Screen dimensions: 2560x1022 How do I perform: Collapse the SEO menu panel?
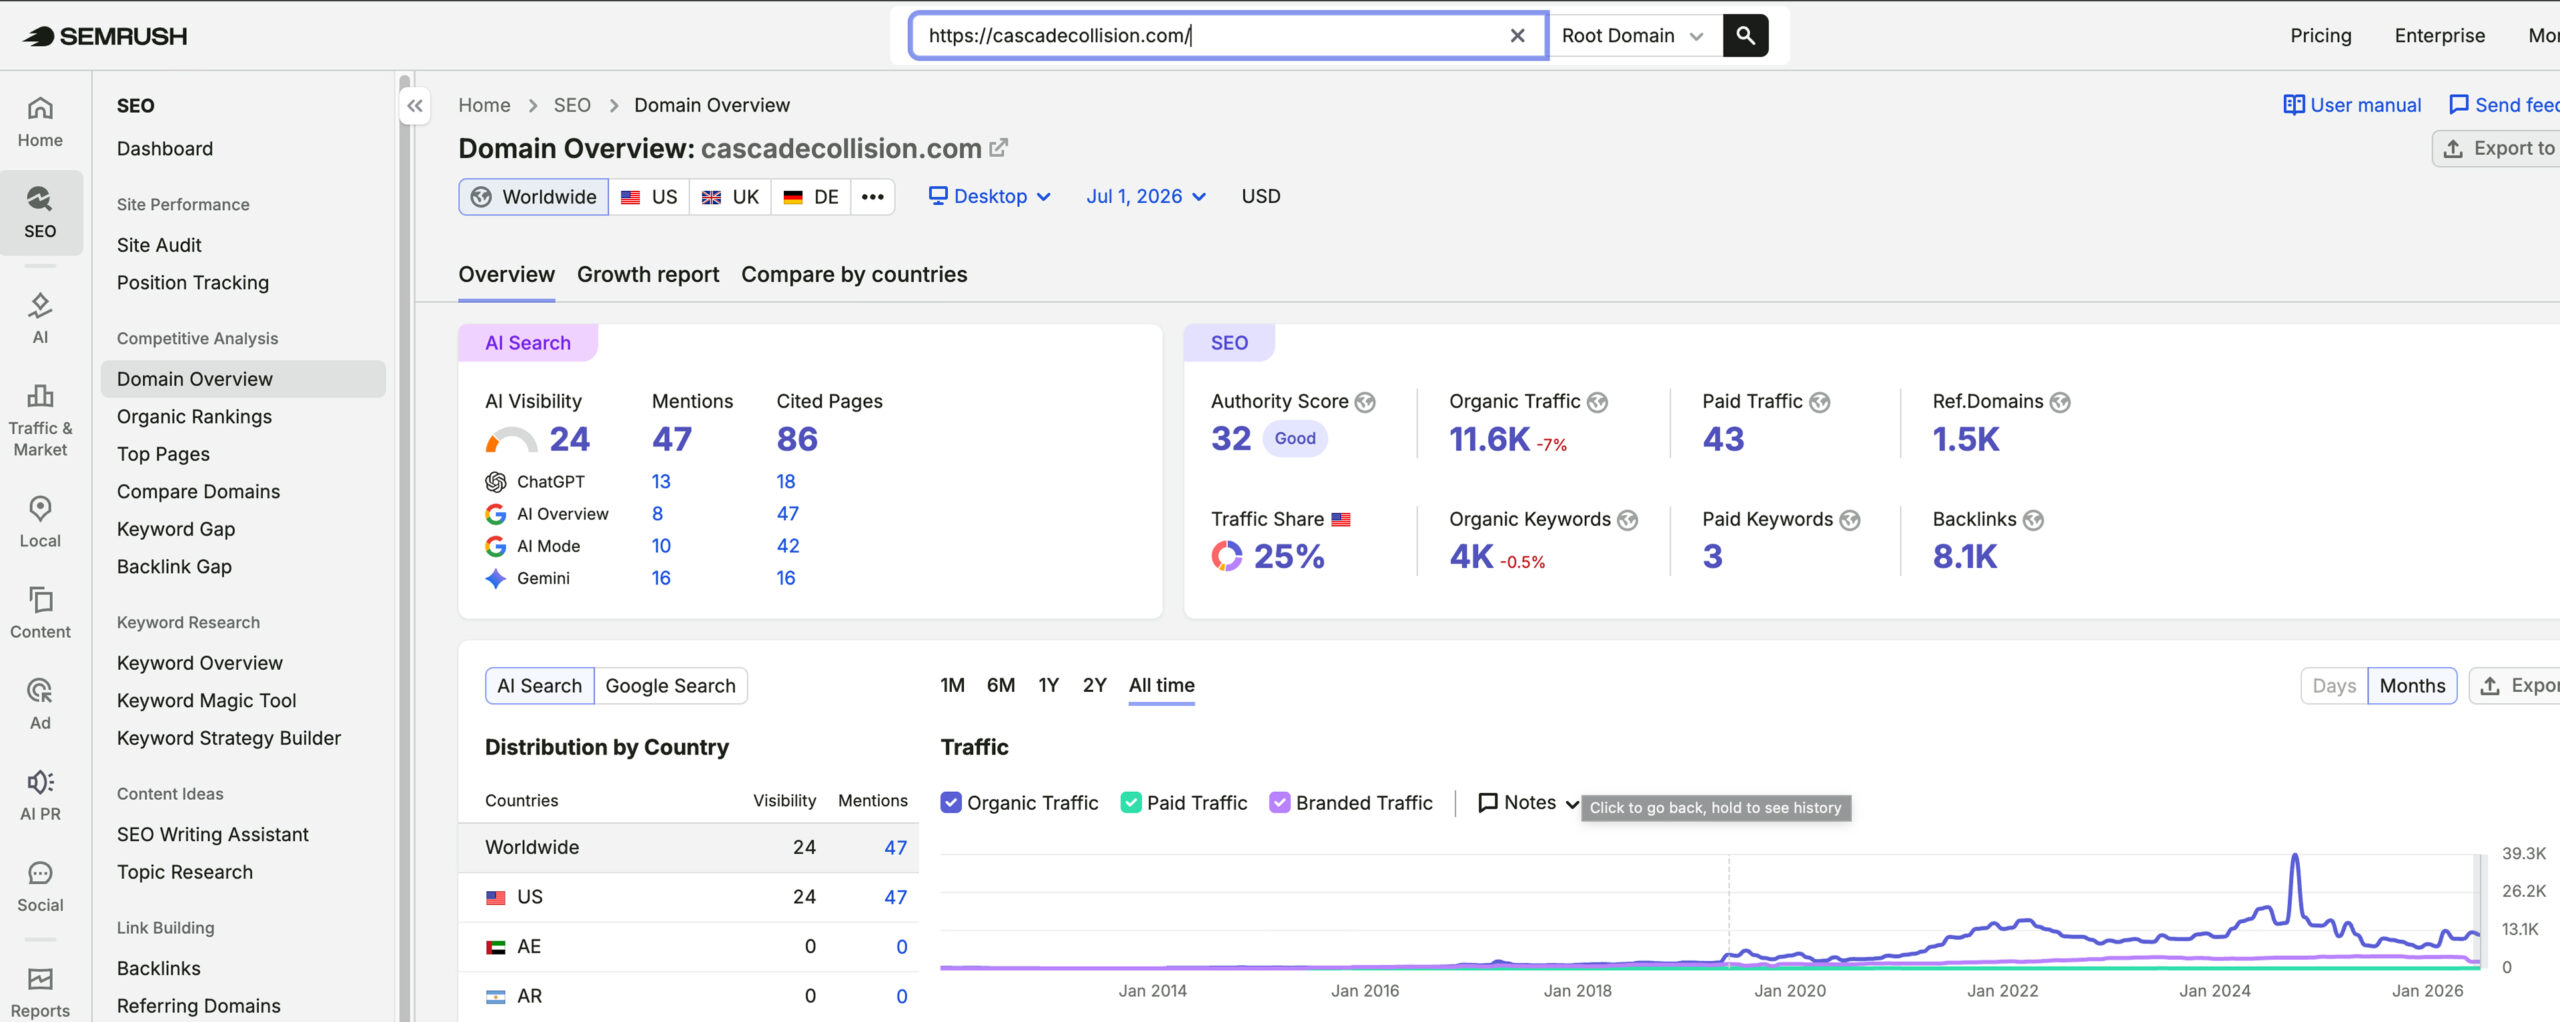[x=415, y=105]
